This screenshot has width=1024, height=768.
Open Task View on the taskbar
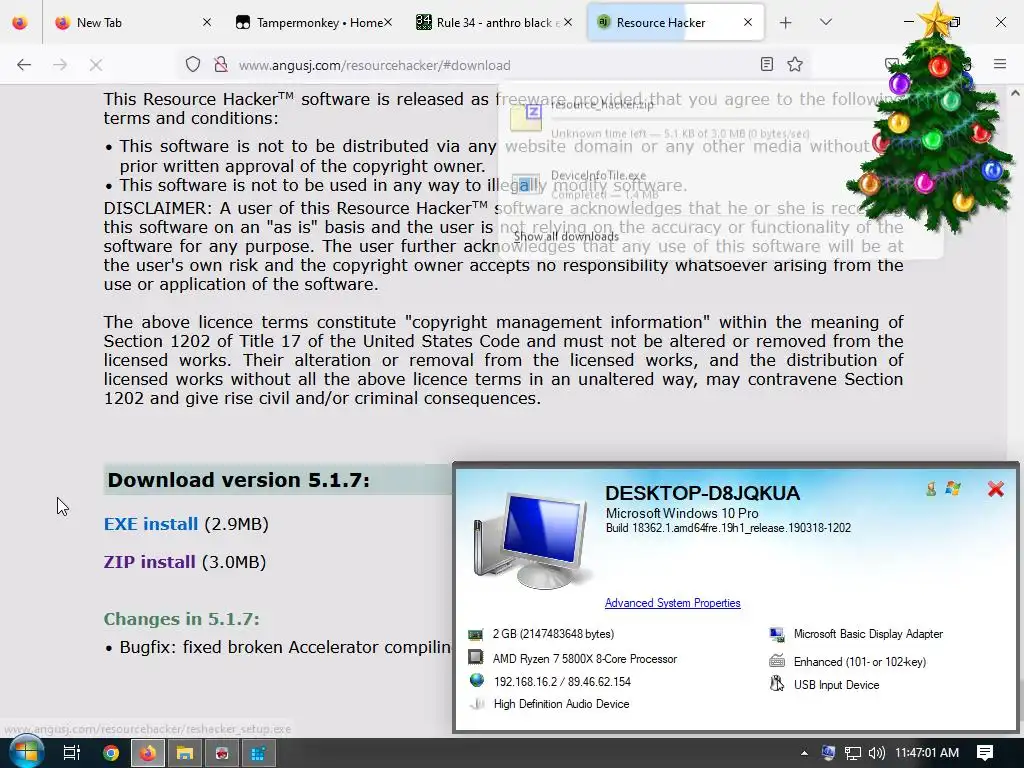[x=71, y=753]
